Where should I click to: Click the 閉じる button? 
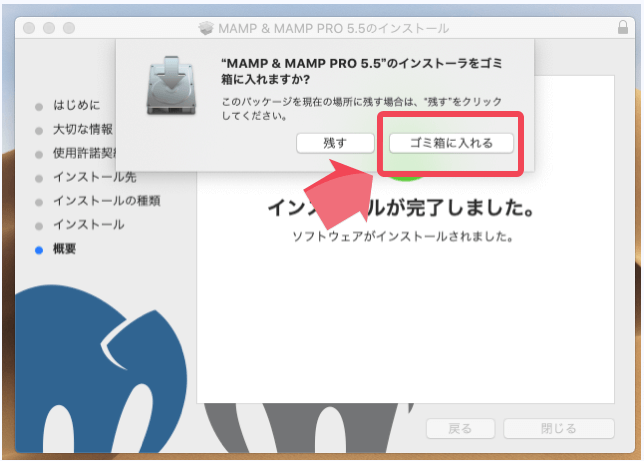pyautogui.click(x=559, y=429)
